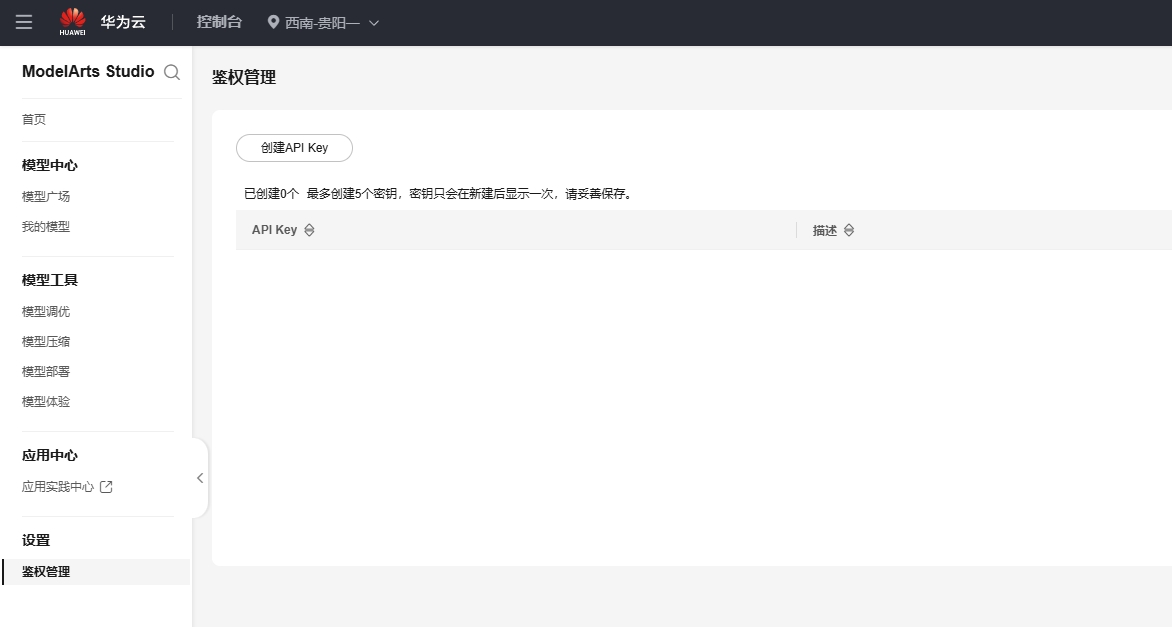1172x627 pixels.
Task: Click the location pin icon
Action: coord(273,22)
